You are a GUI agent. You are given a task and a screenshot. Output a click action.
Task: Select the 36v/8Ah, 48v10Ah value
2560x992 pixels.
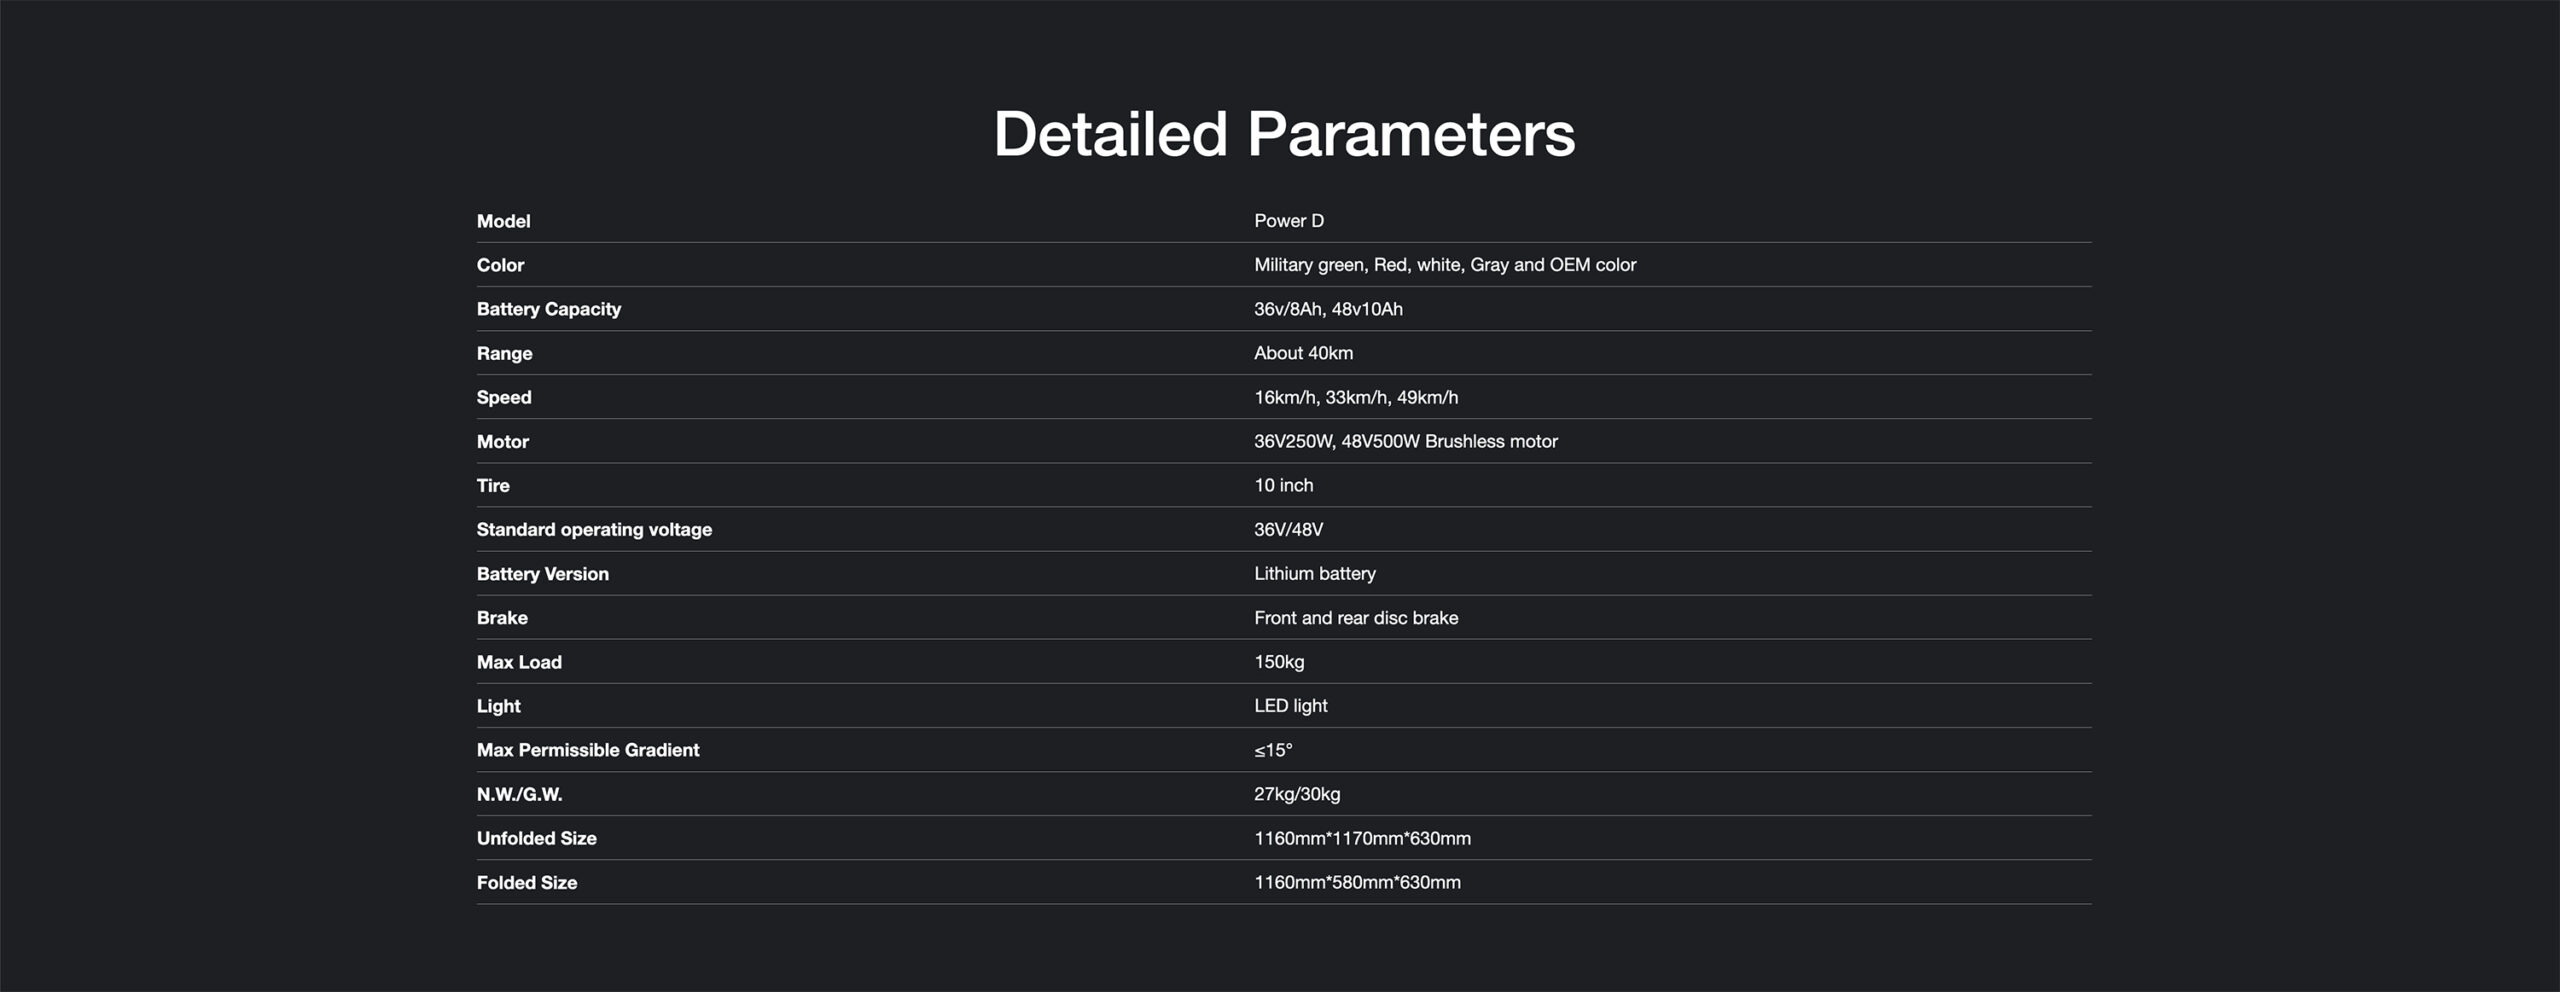coord(1327,309)
